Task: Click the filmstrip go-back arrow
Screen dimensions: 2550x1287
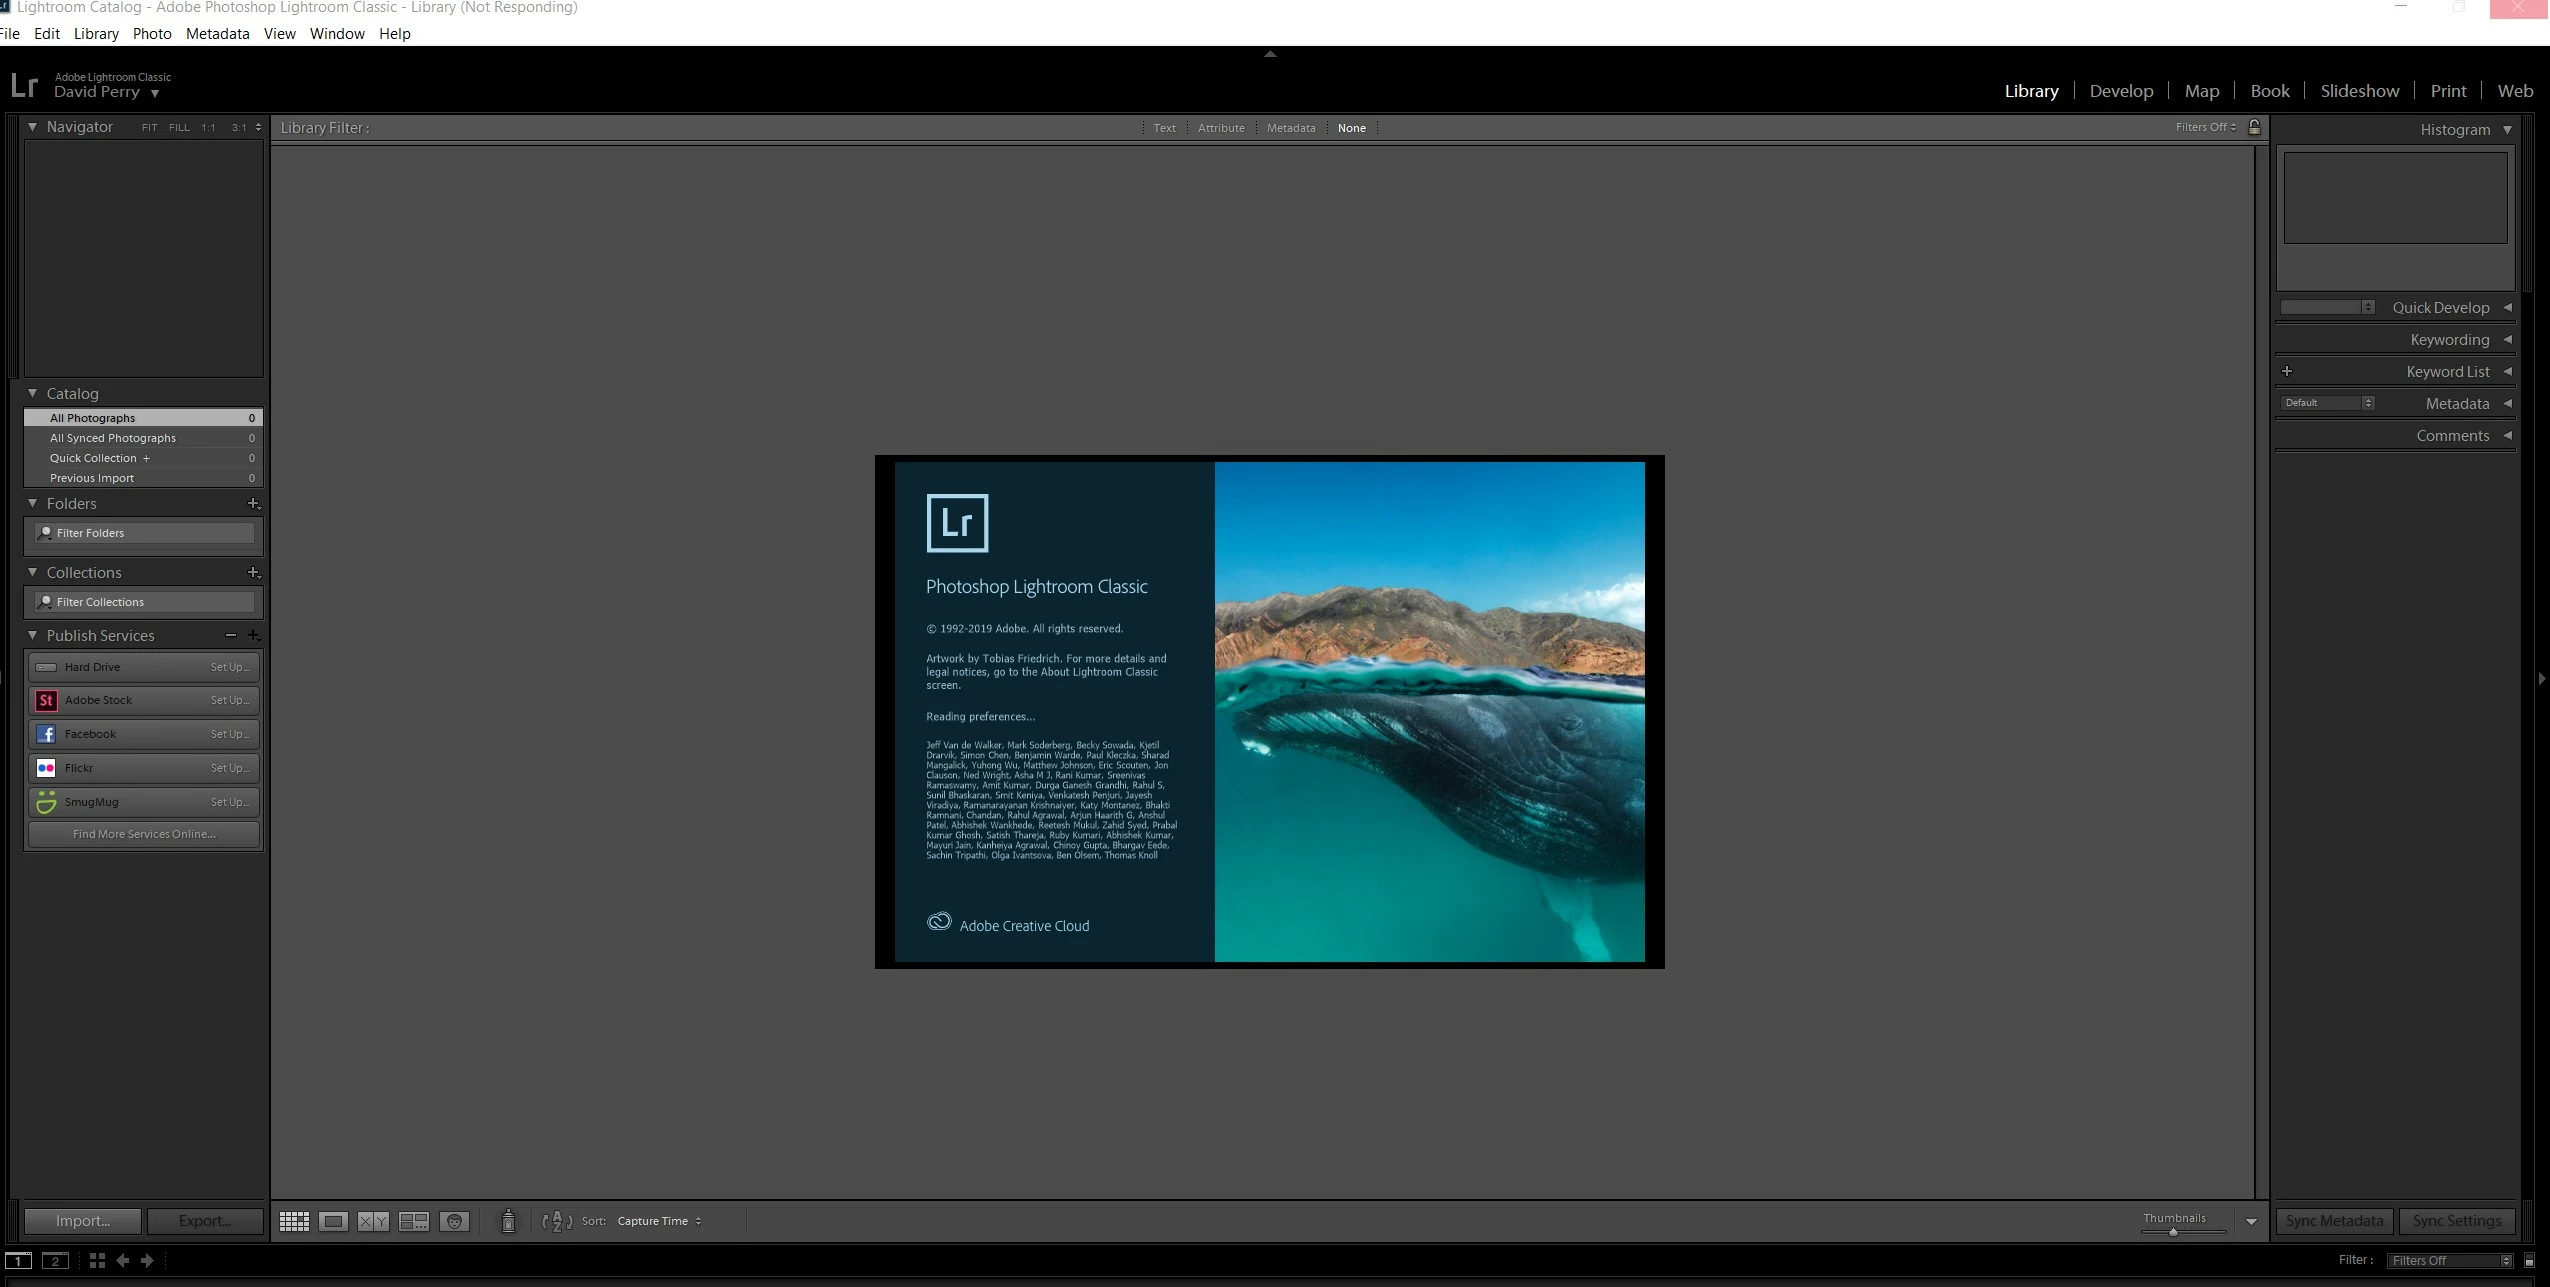Action: (x=123, y=1261)
